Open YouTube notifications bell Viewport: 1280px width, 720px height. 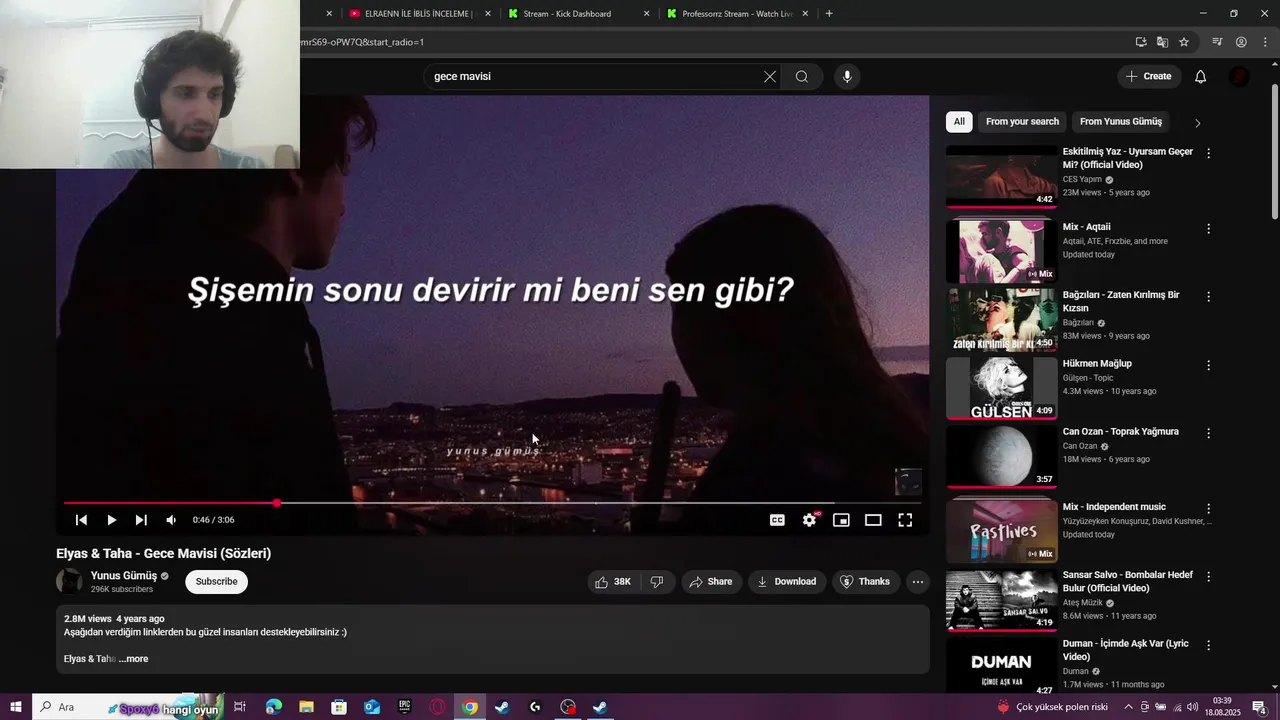pyautogui.click(x=1201, y=77)
